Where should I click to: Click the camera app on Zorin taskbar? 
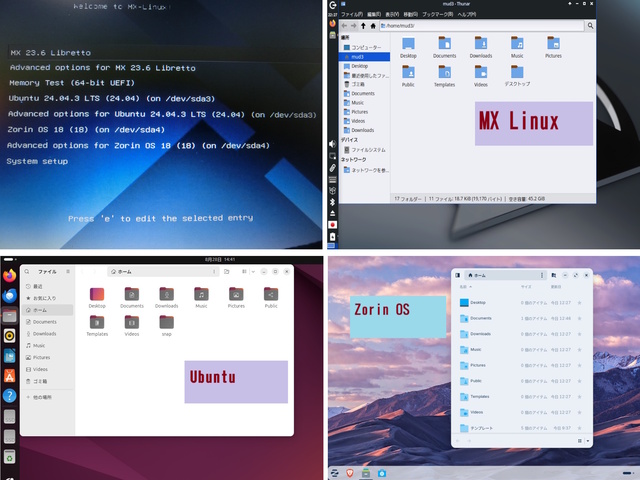tap(382, 473)
